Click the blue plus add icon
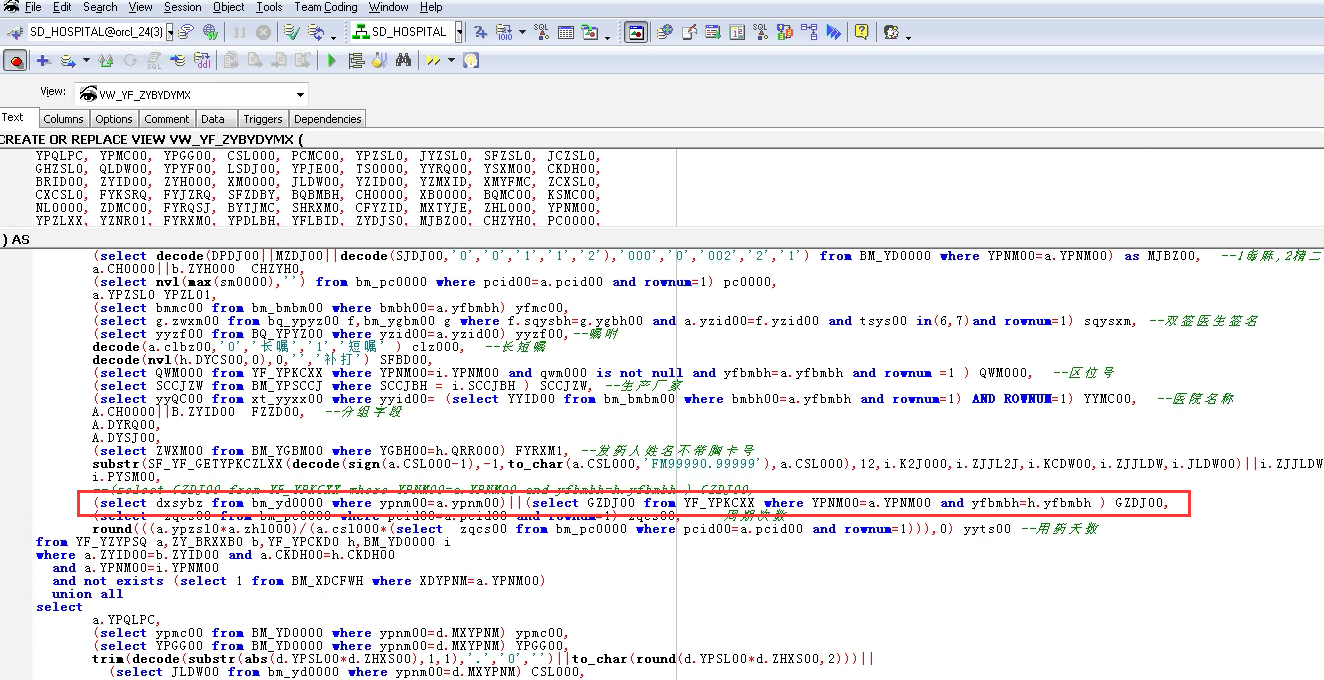The image size is (1324, 680). (43, 61)
